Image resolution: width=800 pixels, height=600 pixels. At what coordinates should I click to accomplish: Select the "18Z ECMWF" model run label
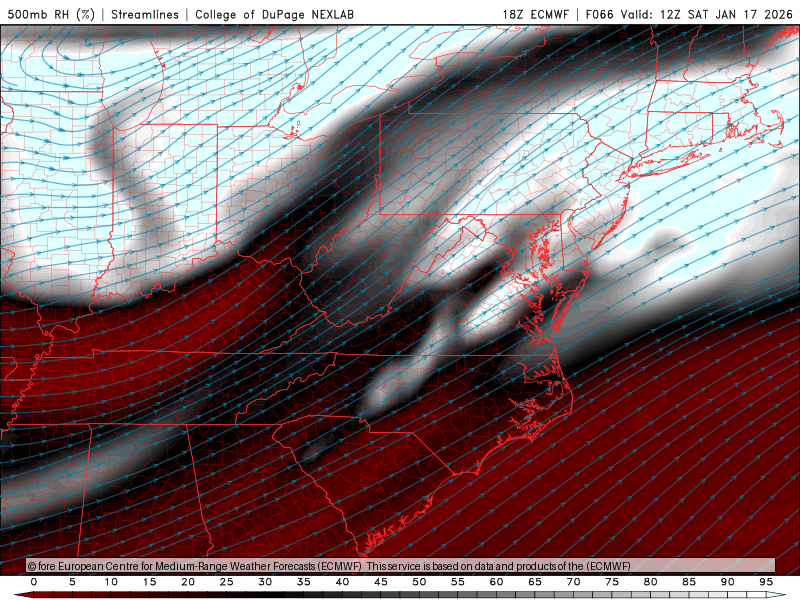[535, 14]
